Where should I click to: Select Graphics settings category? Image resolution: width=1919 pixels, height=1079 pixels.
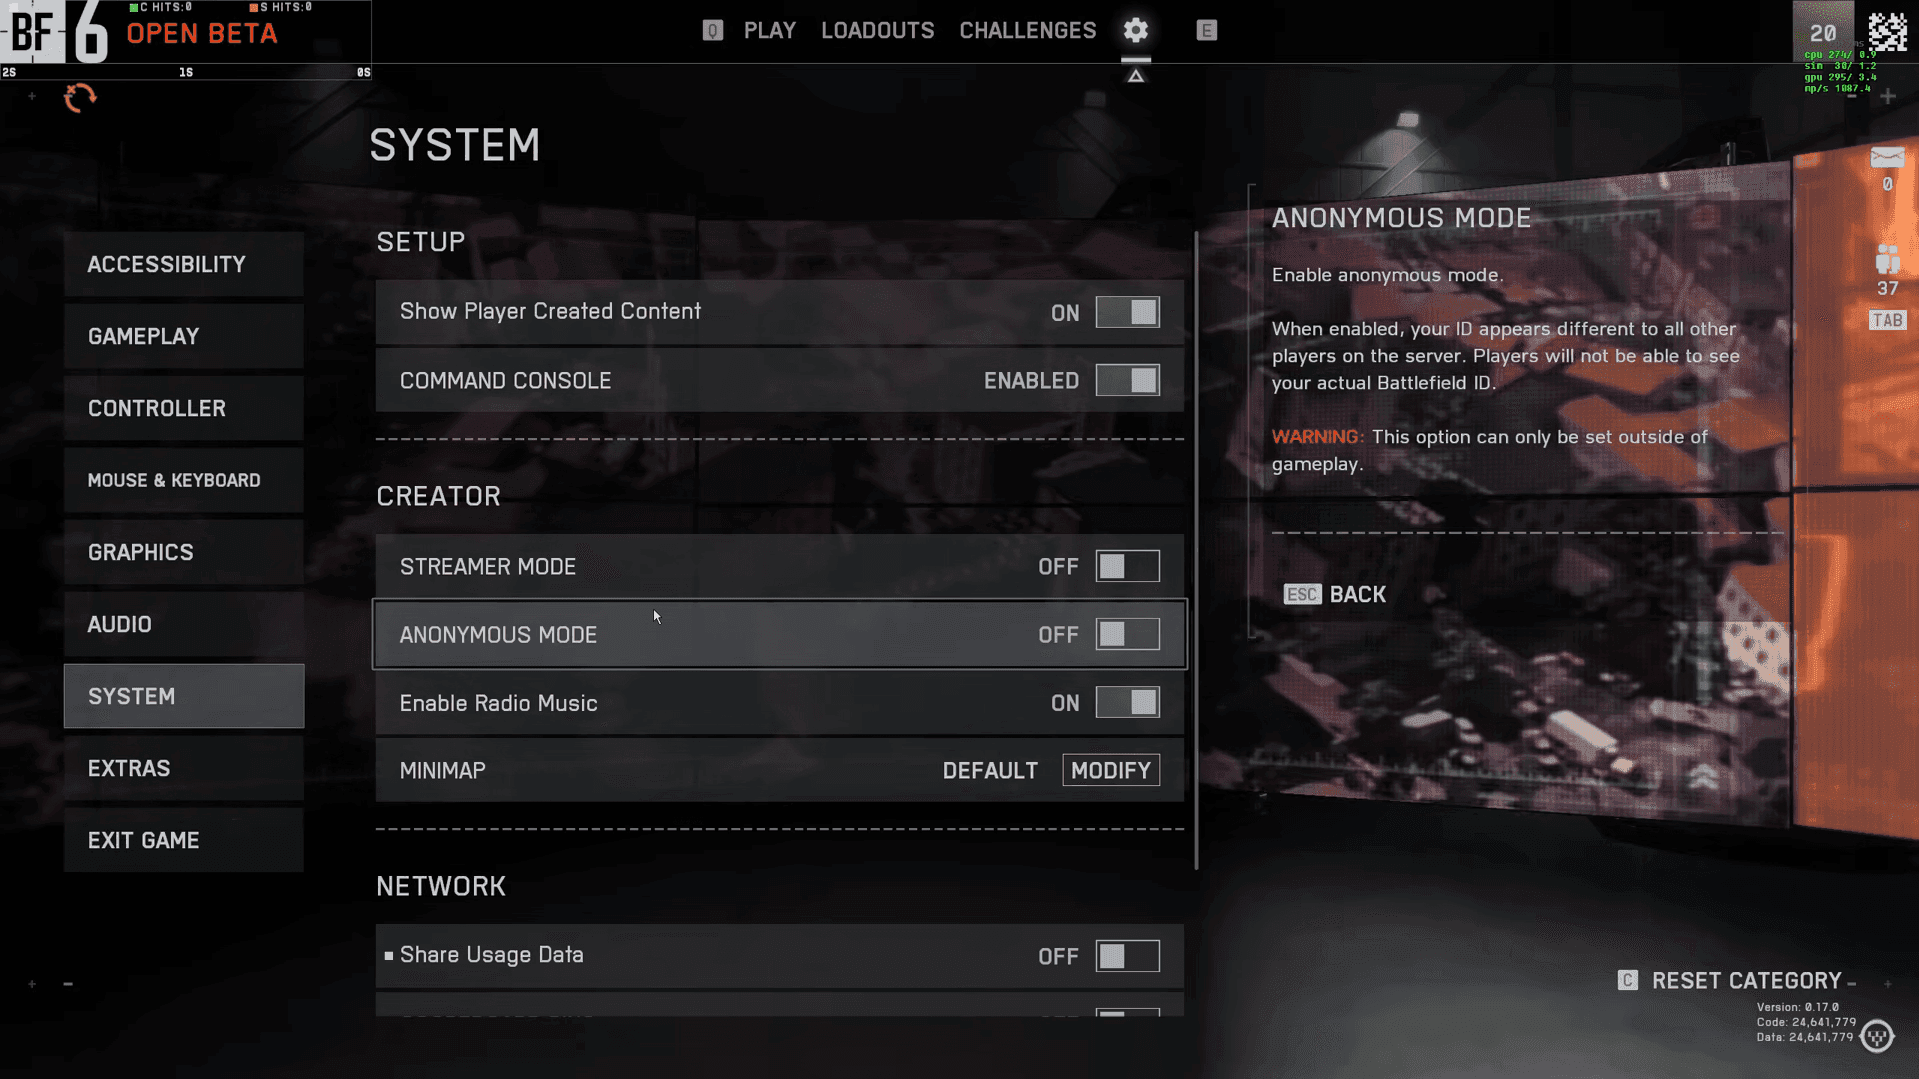[x=184, y=552]
